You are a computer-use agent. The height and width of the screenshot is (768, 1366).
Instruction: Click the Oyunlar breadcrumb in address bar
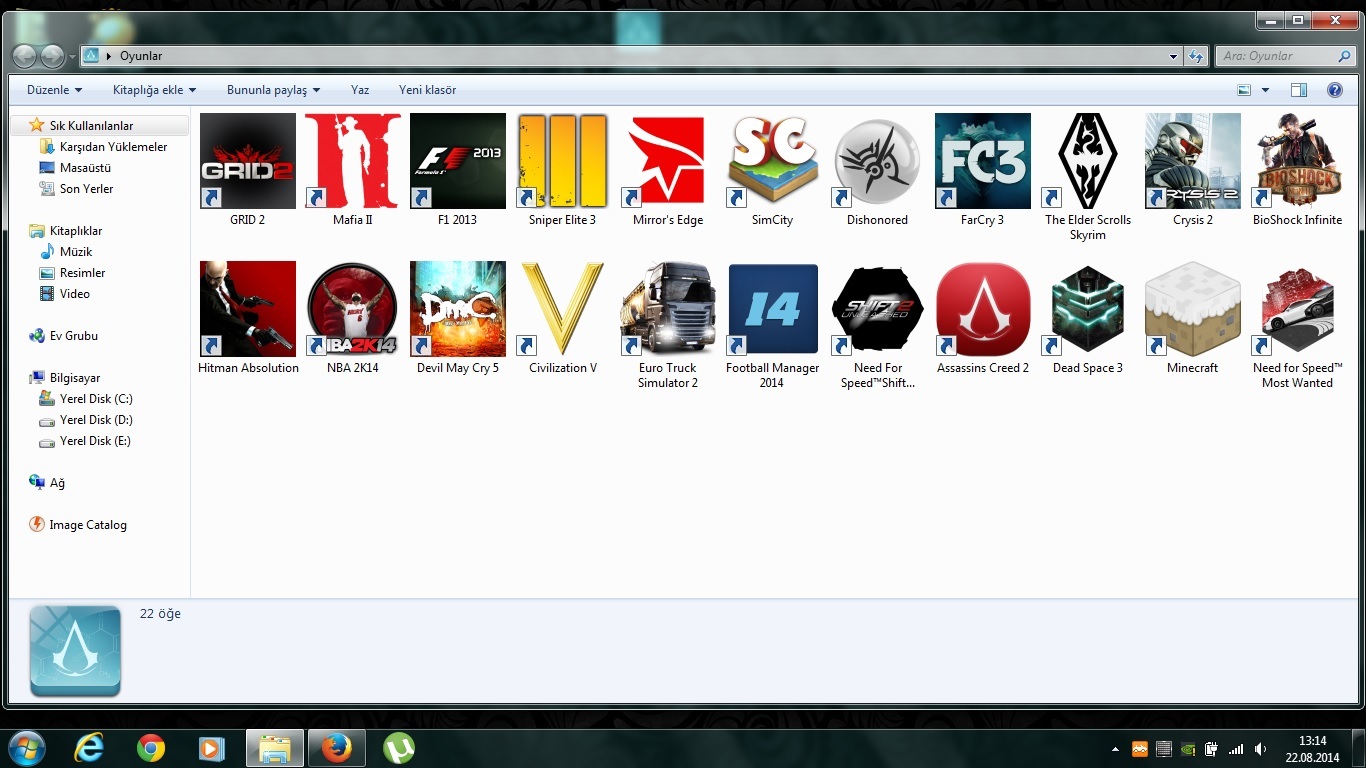tap(141, 56)
